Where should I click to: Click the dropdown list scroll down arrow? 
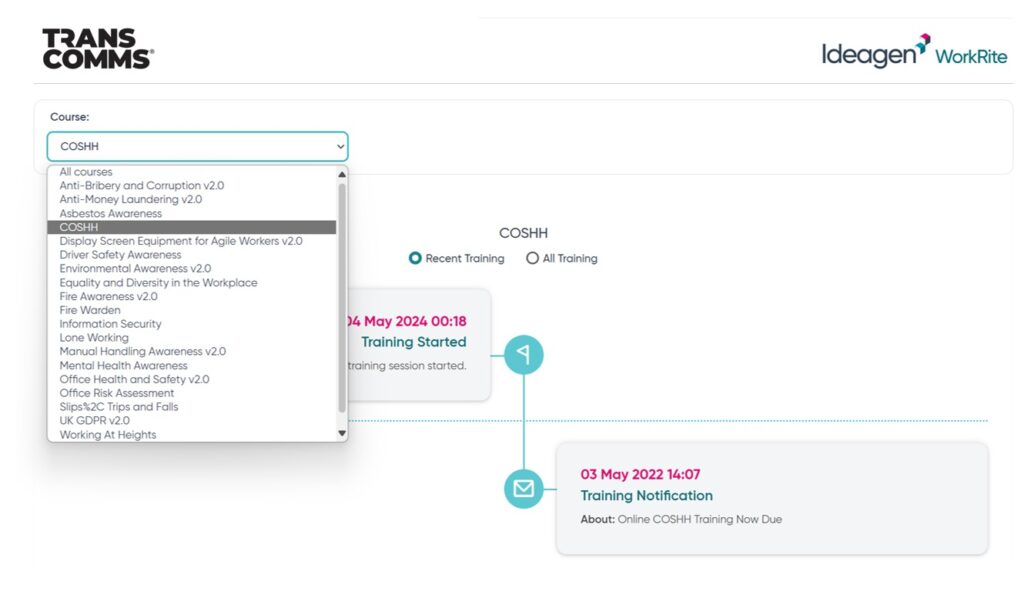point(342,434)
